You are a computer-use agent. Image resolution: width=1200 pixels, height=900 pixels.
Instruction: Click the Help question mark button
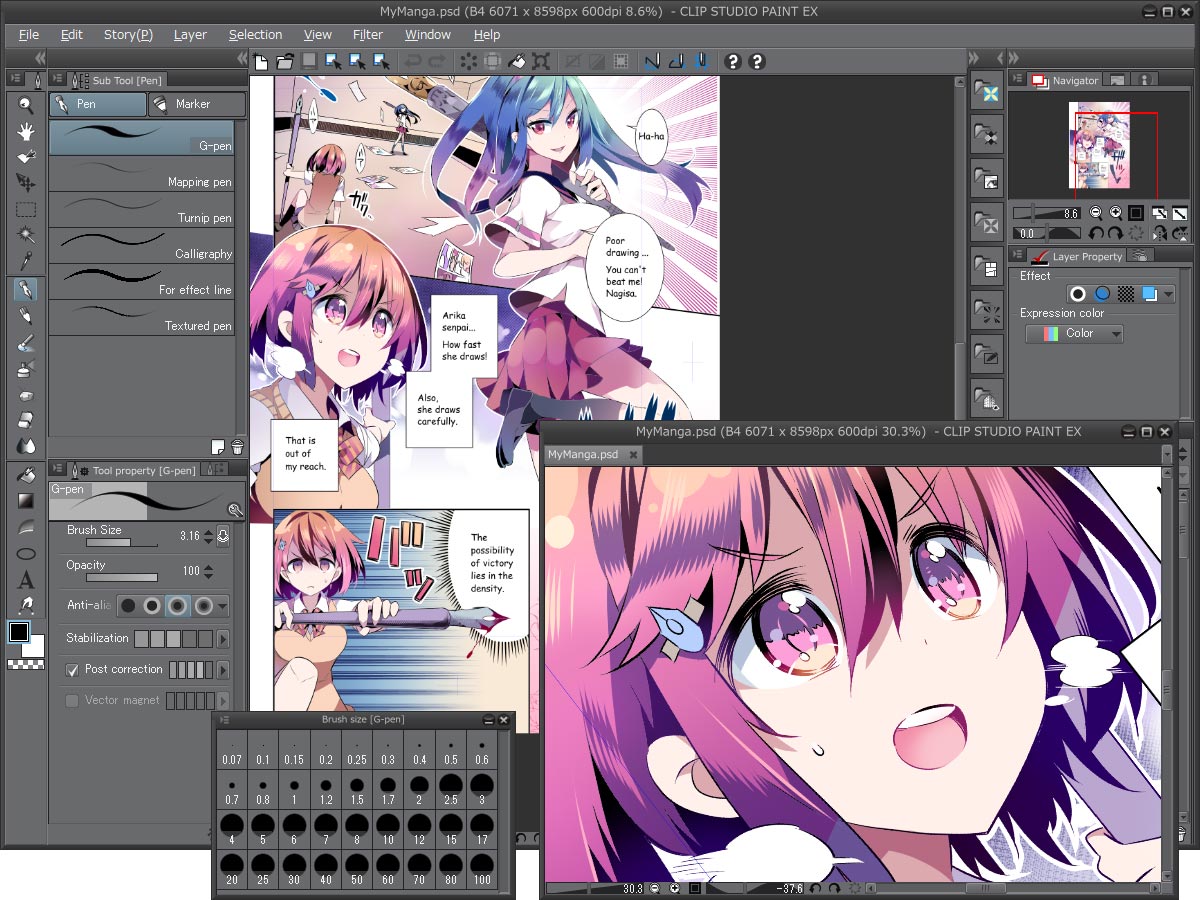click(733, 61)
